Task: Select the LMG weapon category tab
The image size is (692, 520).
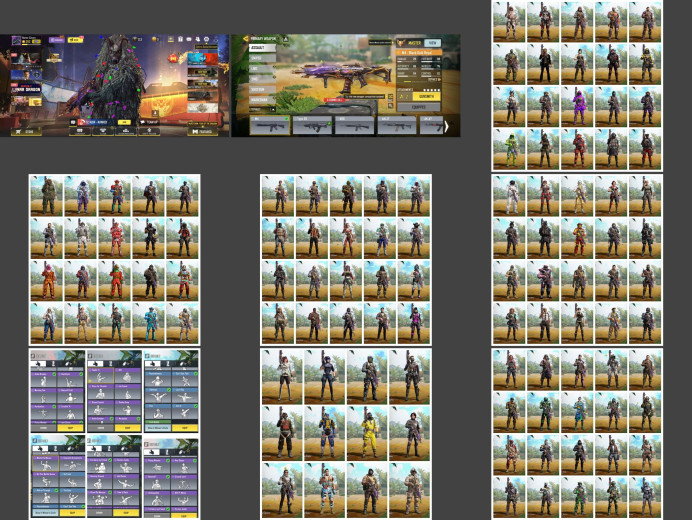Action: click(262, 68)
